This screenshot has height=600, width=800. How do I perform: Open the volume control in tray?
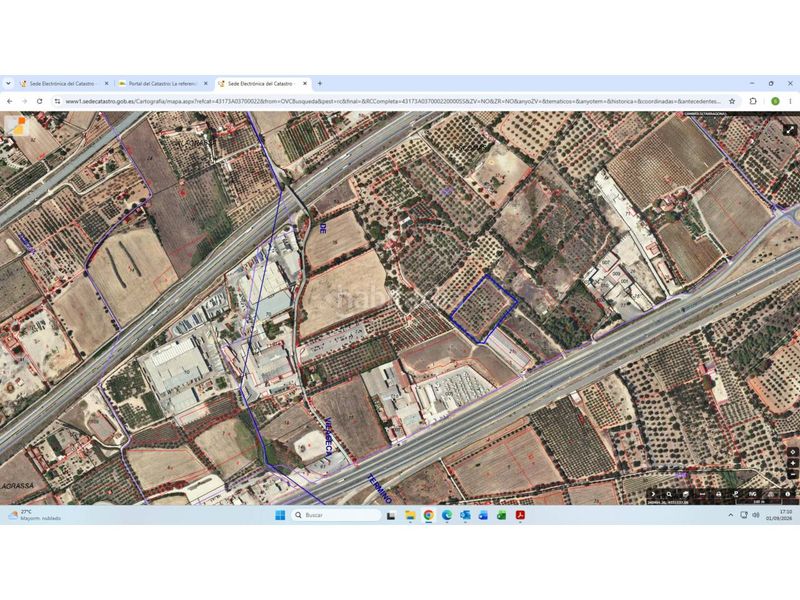[756, 515]
